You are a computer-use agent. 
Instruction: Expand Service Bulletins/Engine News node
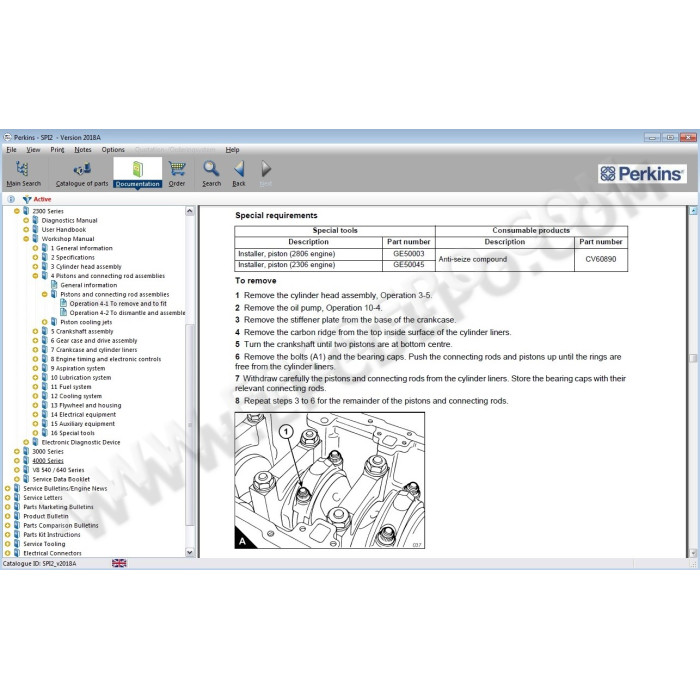coord(8,488)
